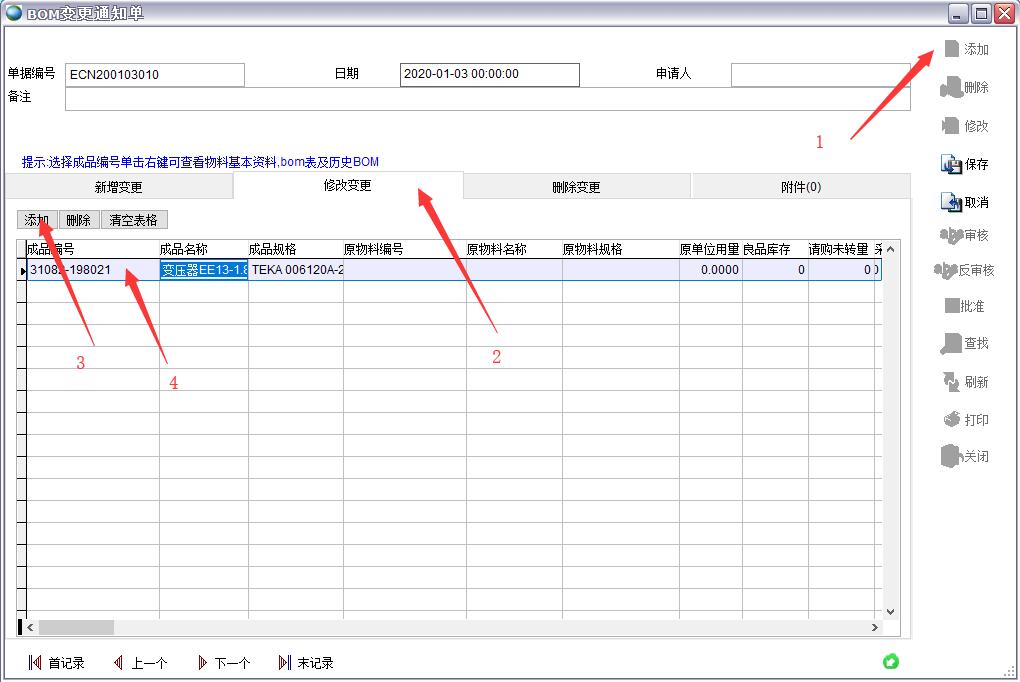1020x682 pixels.
Task: Switch to the 新增变更 tab
Action: [x=118, y=187]
